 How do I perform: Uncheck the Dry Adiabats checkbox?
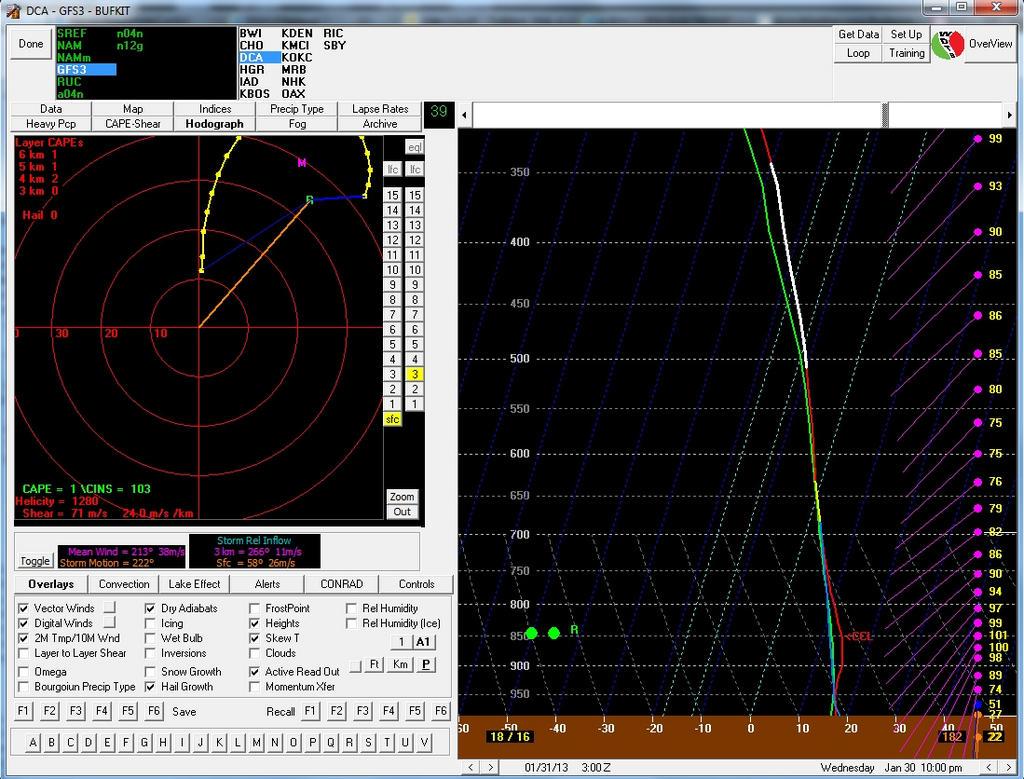coord(150,608)
